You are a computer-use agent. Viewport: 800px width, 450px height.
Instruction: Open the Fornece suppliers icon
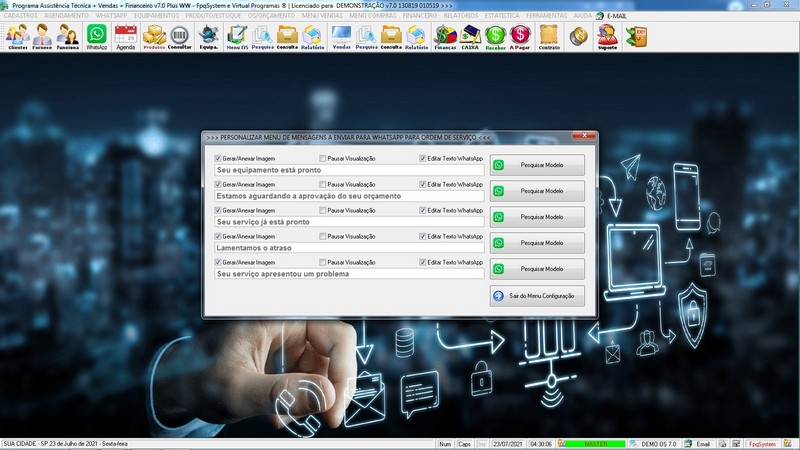point(42,37)
